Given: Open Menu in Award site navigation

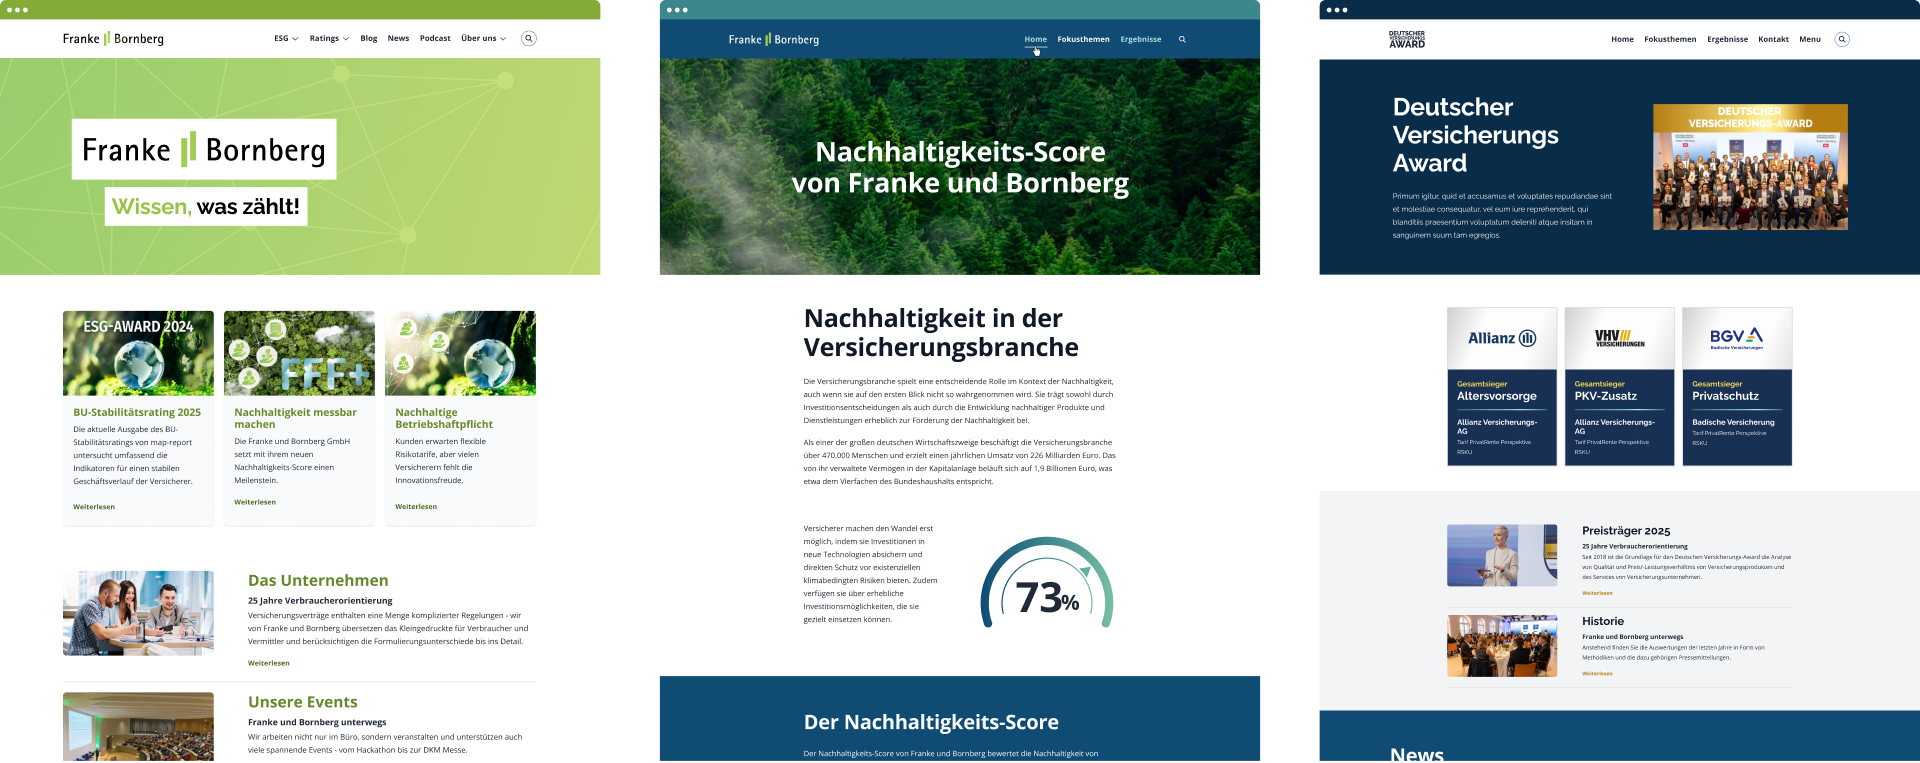Looking at the screenshot, I should (1810, 39).
